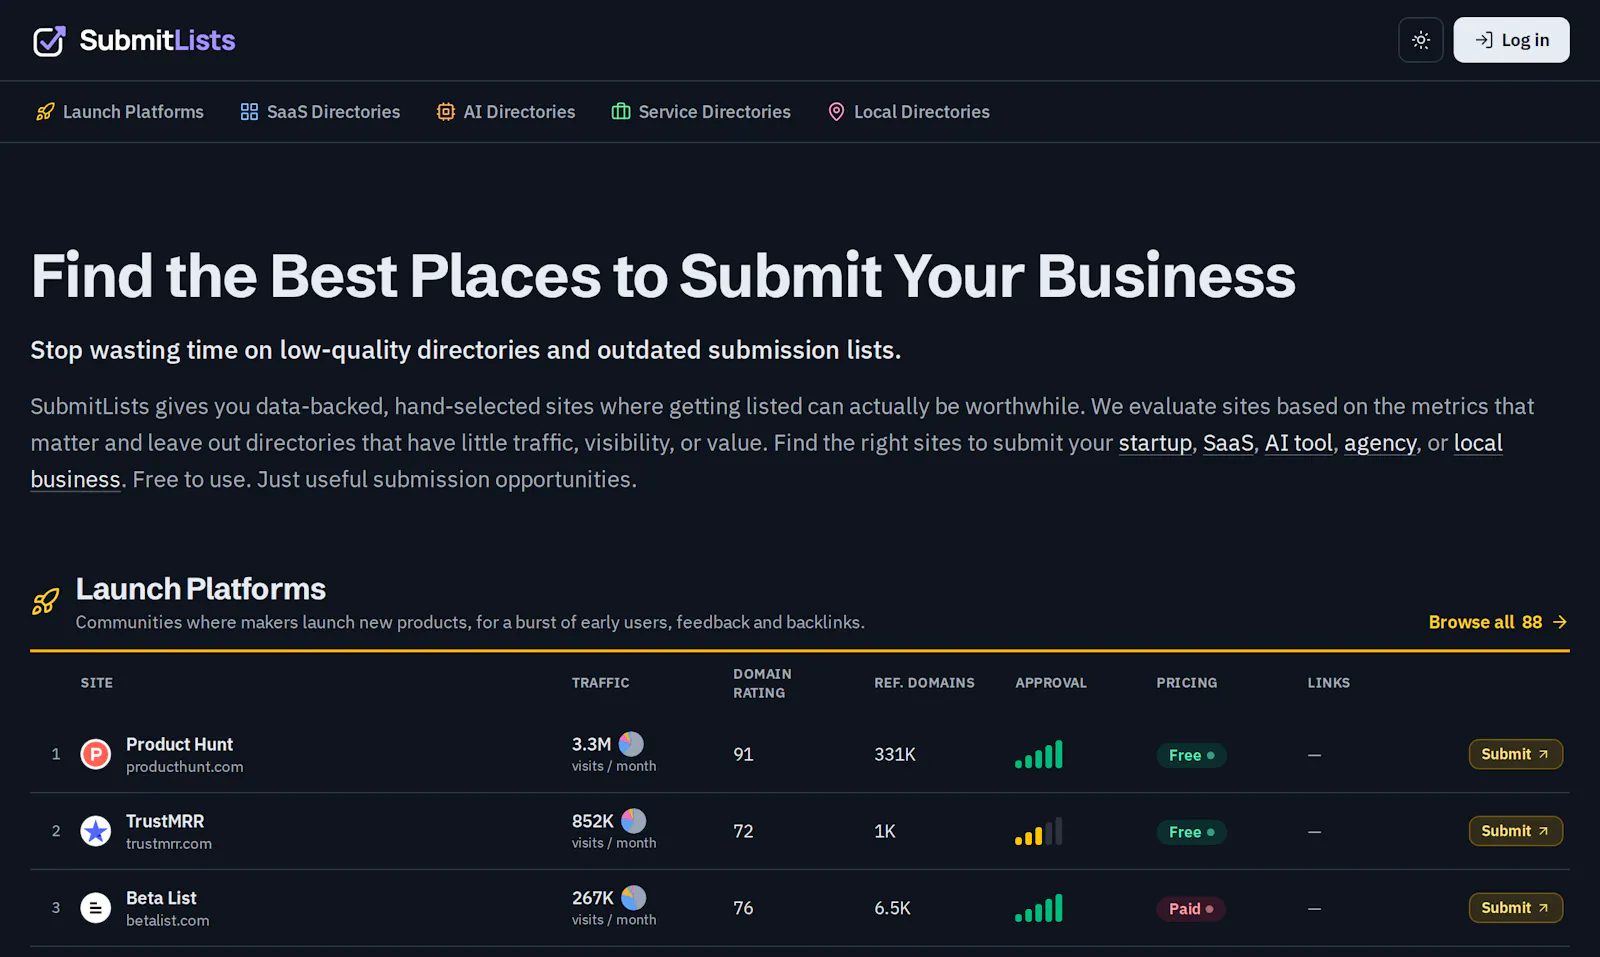Image resolution: width=1600 pixels, height=957 pixels.
Task: Click Browse all 88 link
Action: 1498,622
